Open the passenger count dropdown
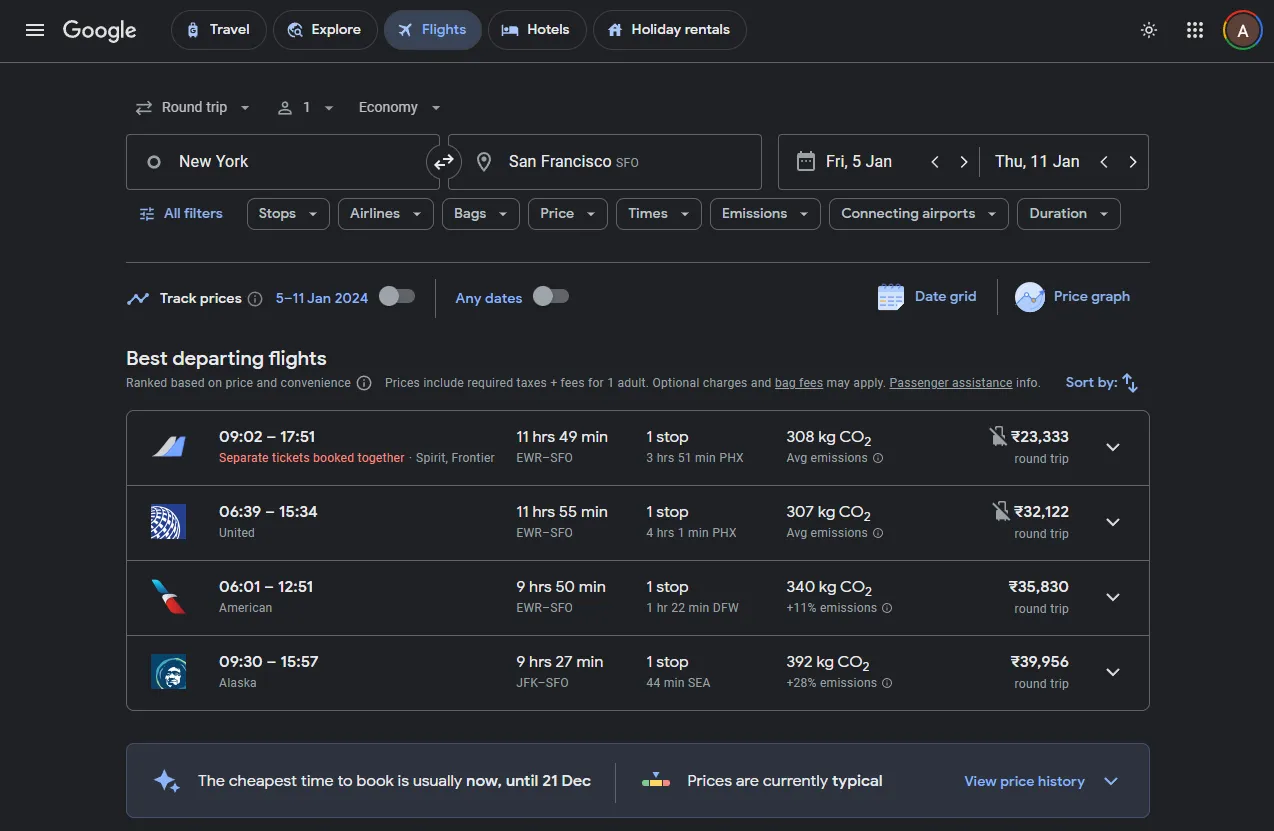The width and height of the screenshot is (1274, 831). coord(306,107)
